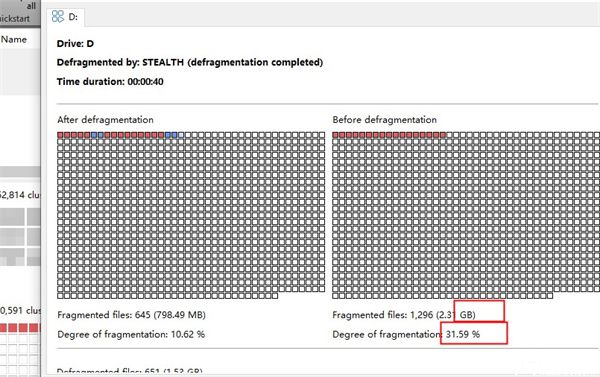The width and height of the screenshot is (600, 377).
Task: Click the Degree of fragmentation: 10.62 % line
Action: (x=131, y=335)
